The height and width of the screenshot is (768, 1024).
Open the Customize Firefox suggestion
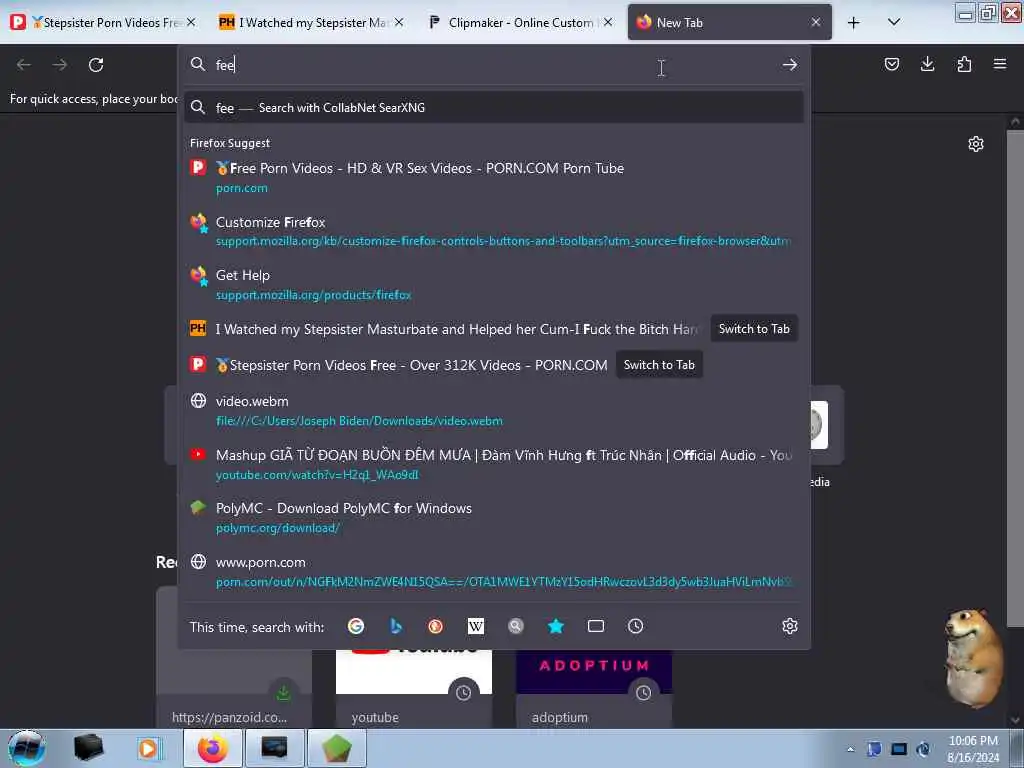494,231
